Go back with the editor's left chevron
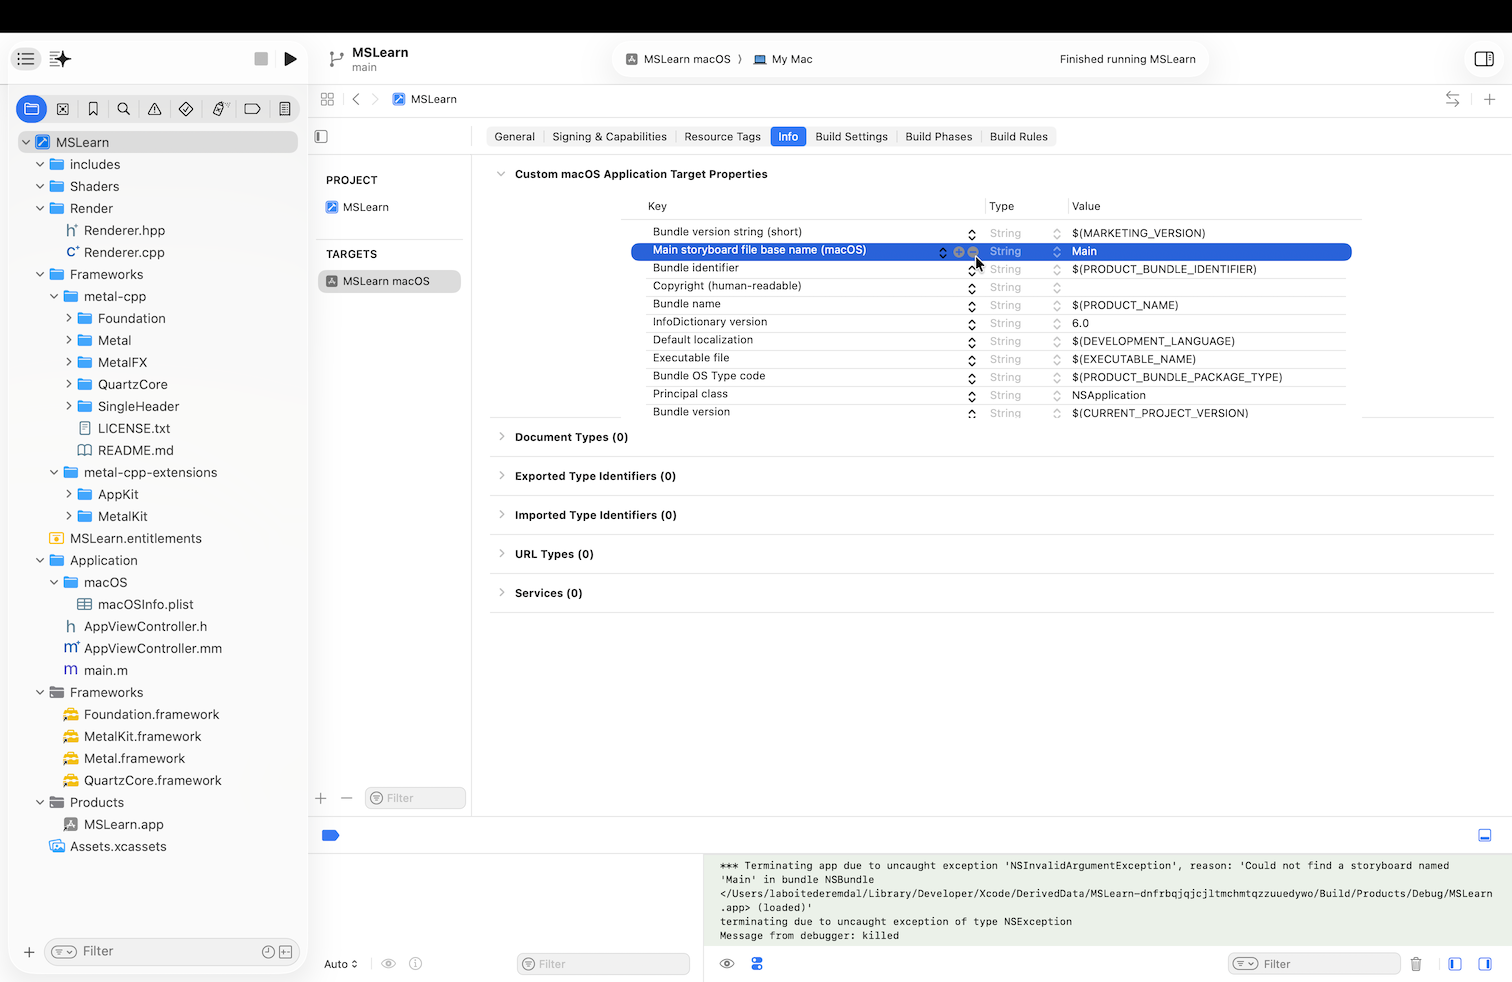This screenshot has height=982, width=1512. pos(356,99)
